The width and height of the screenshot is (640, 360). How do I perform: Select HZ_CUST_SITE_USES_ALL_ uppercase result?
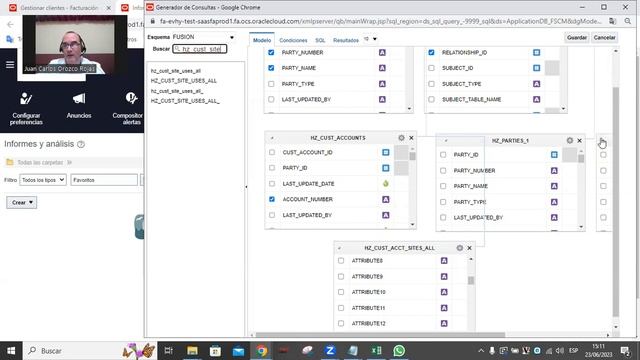coord(185,101)
